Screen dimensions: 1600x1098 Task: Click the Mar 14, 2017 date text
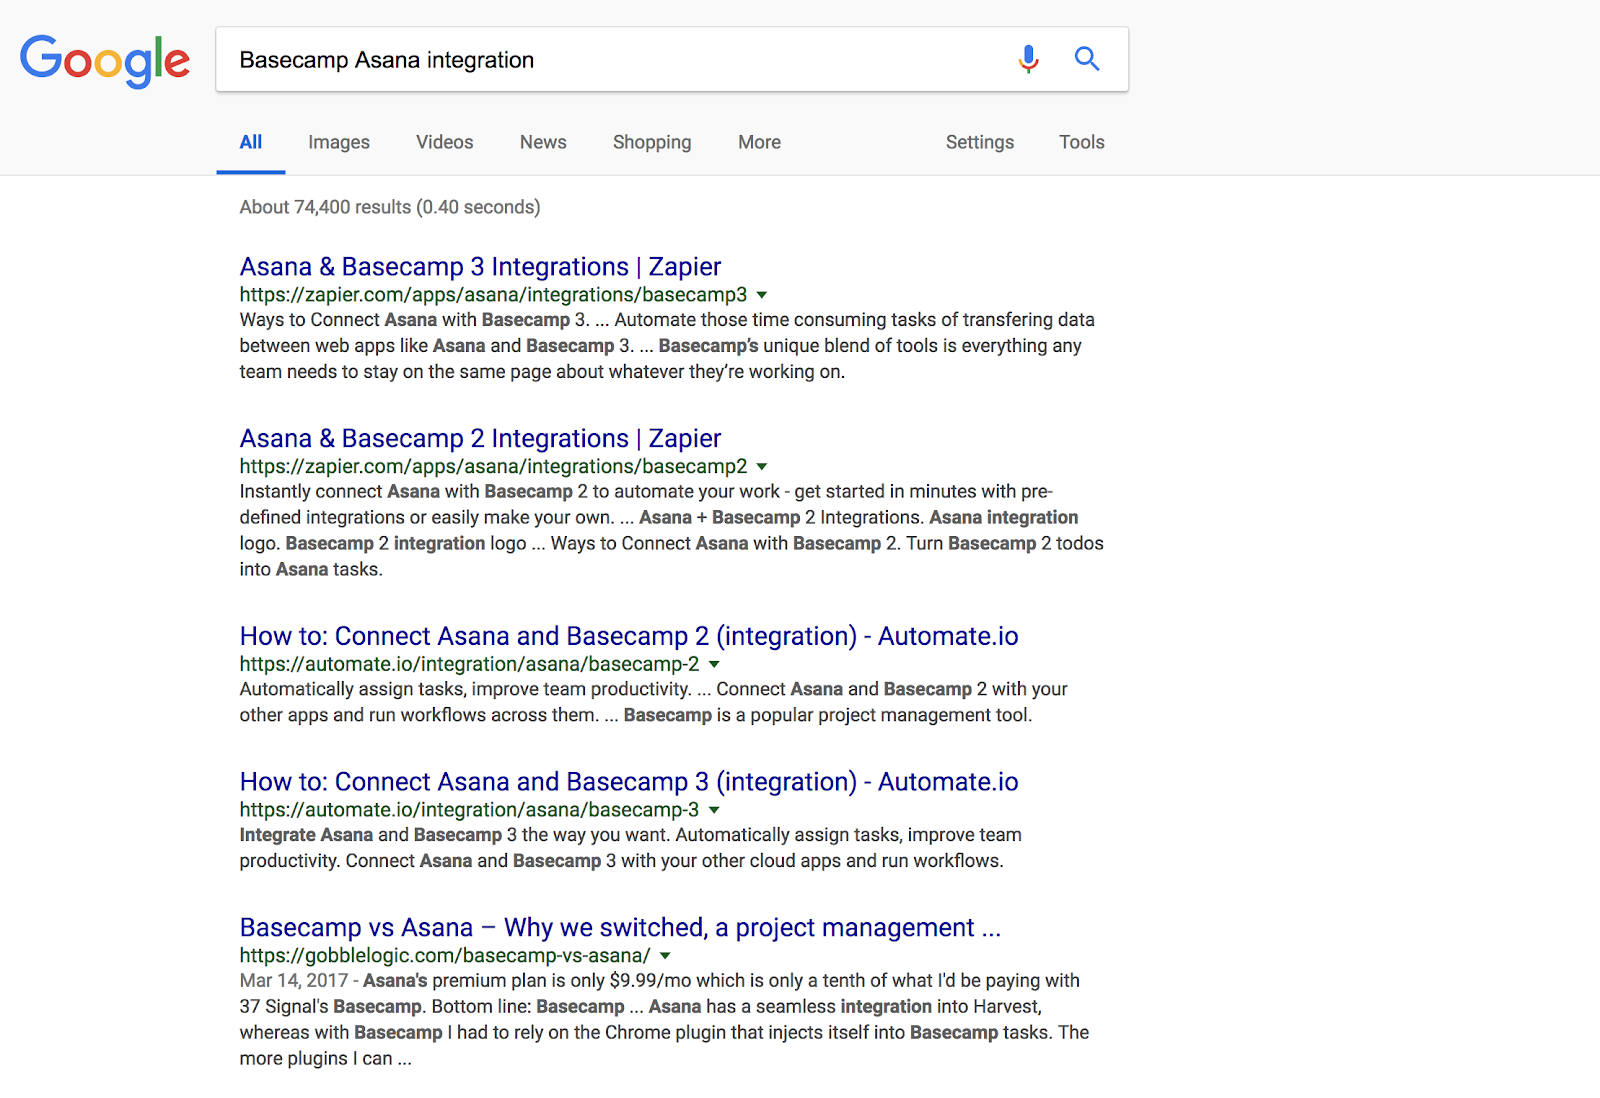tap(294, 981)
